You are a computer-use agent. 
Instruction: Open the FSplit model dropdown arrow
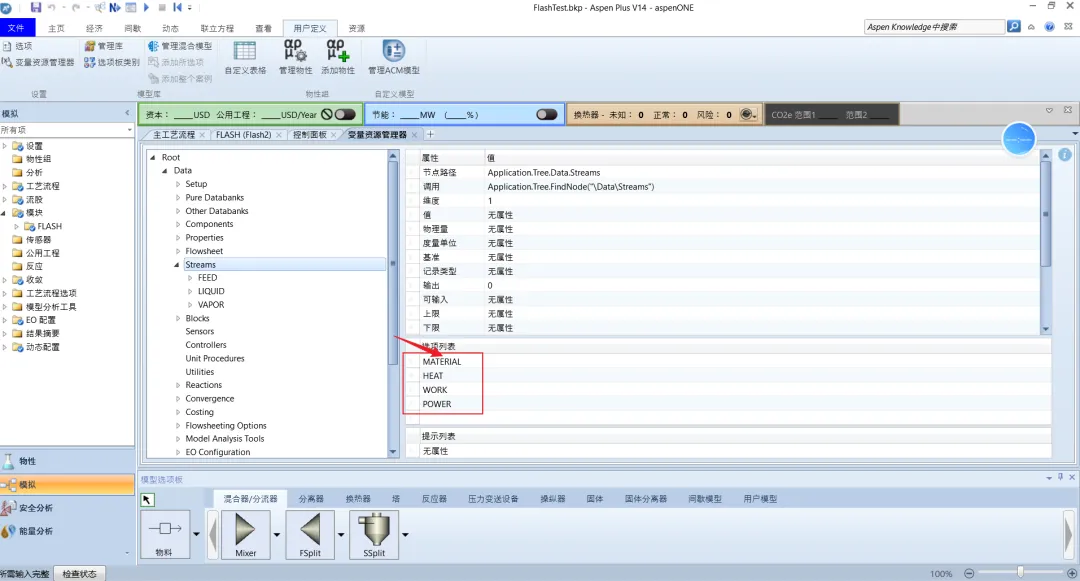pyautogui.click(x=341, y=534)
